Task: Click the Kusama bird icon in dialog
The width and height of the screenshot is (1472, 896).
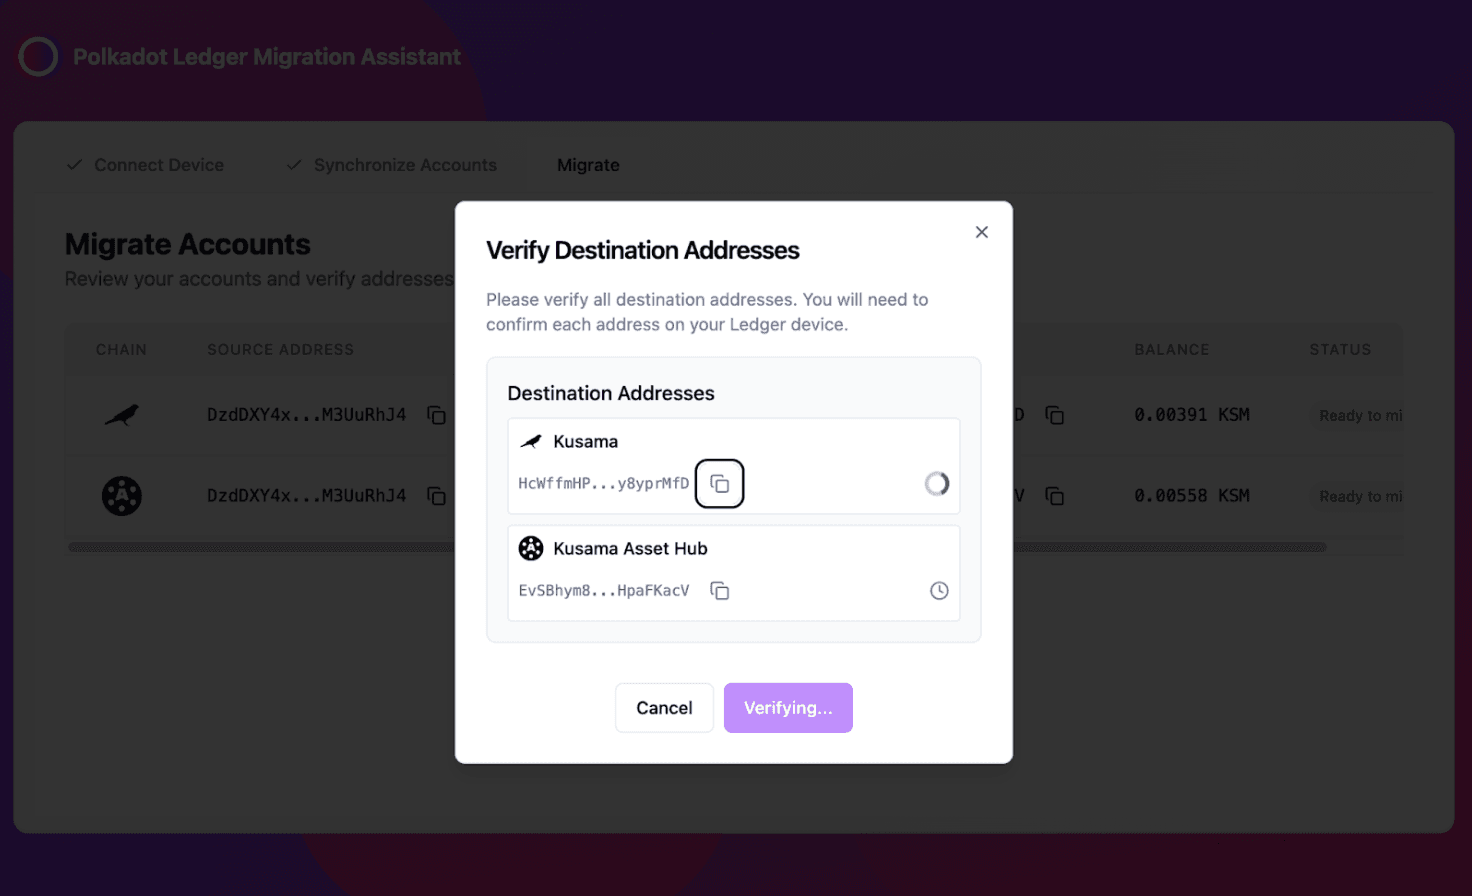Action: pos(531,442)
